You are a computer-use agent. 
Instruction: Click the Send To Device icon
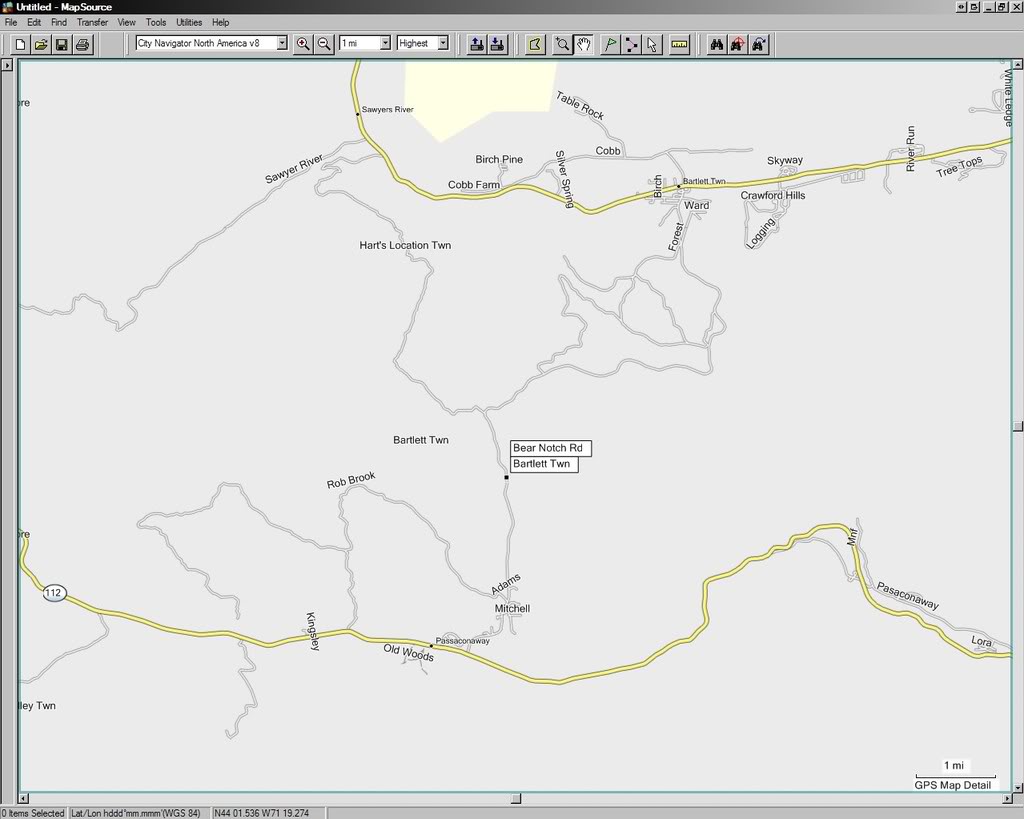pyautogui.click(x=477, y=43)
